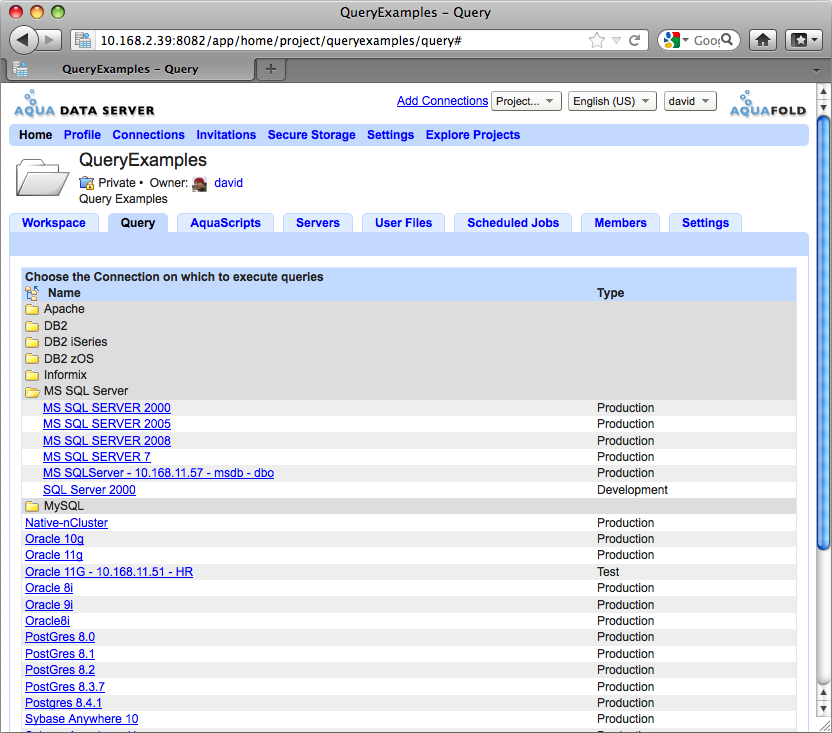Go to the User Files tab
Image resolution: width=832 pixels, height=733 pixels.
(404, 223)
